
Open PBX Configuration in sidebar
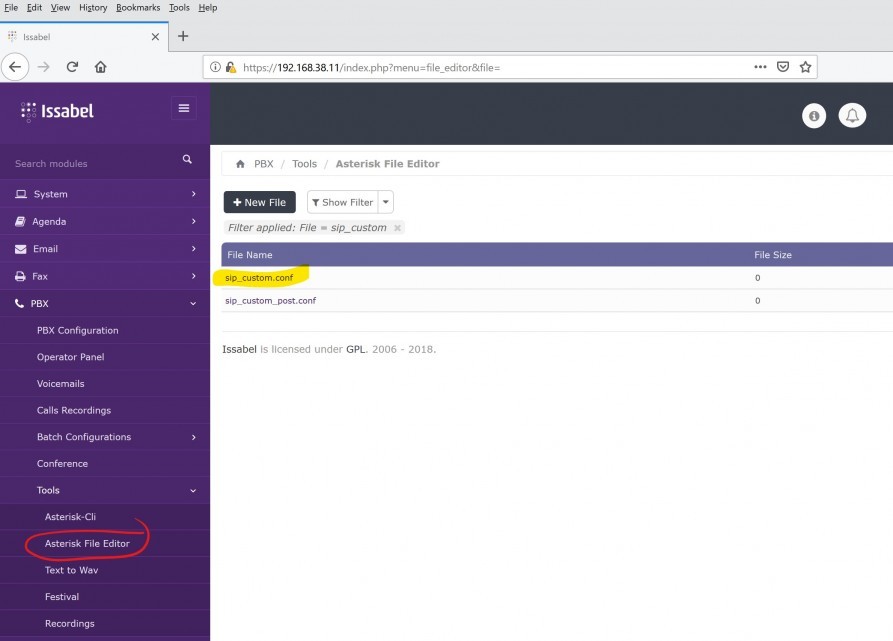[x=77, y=330]
